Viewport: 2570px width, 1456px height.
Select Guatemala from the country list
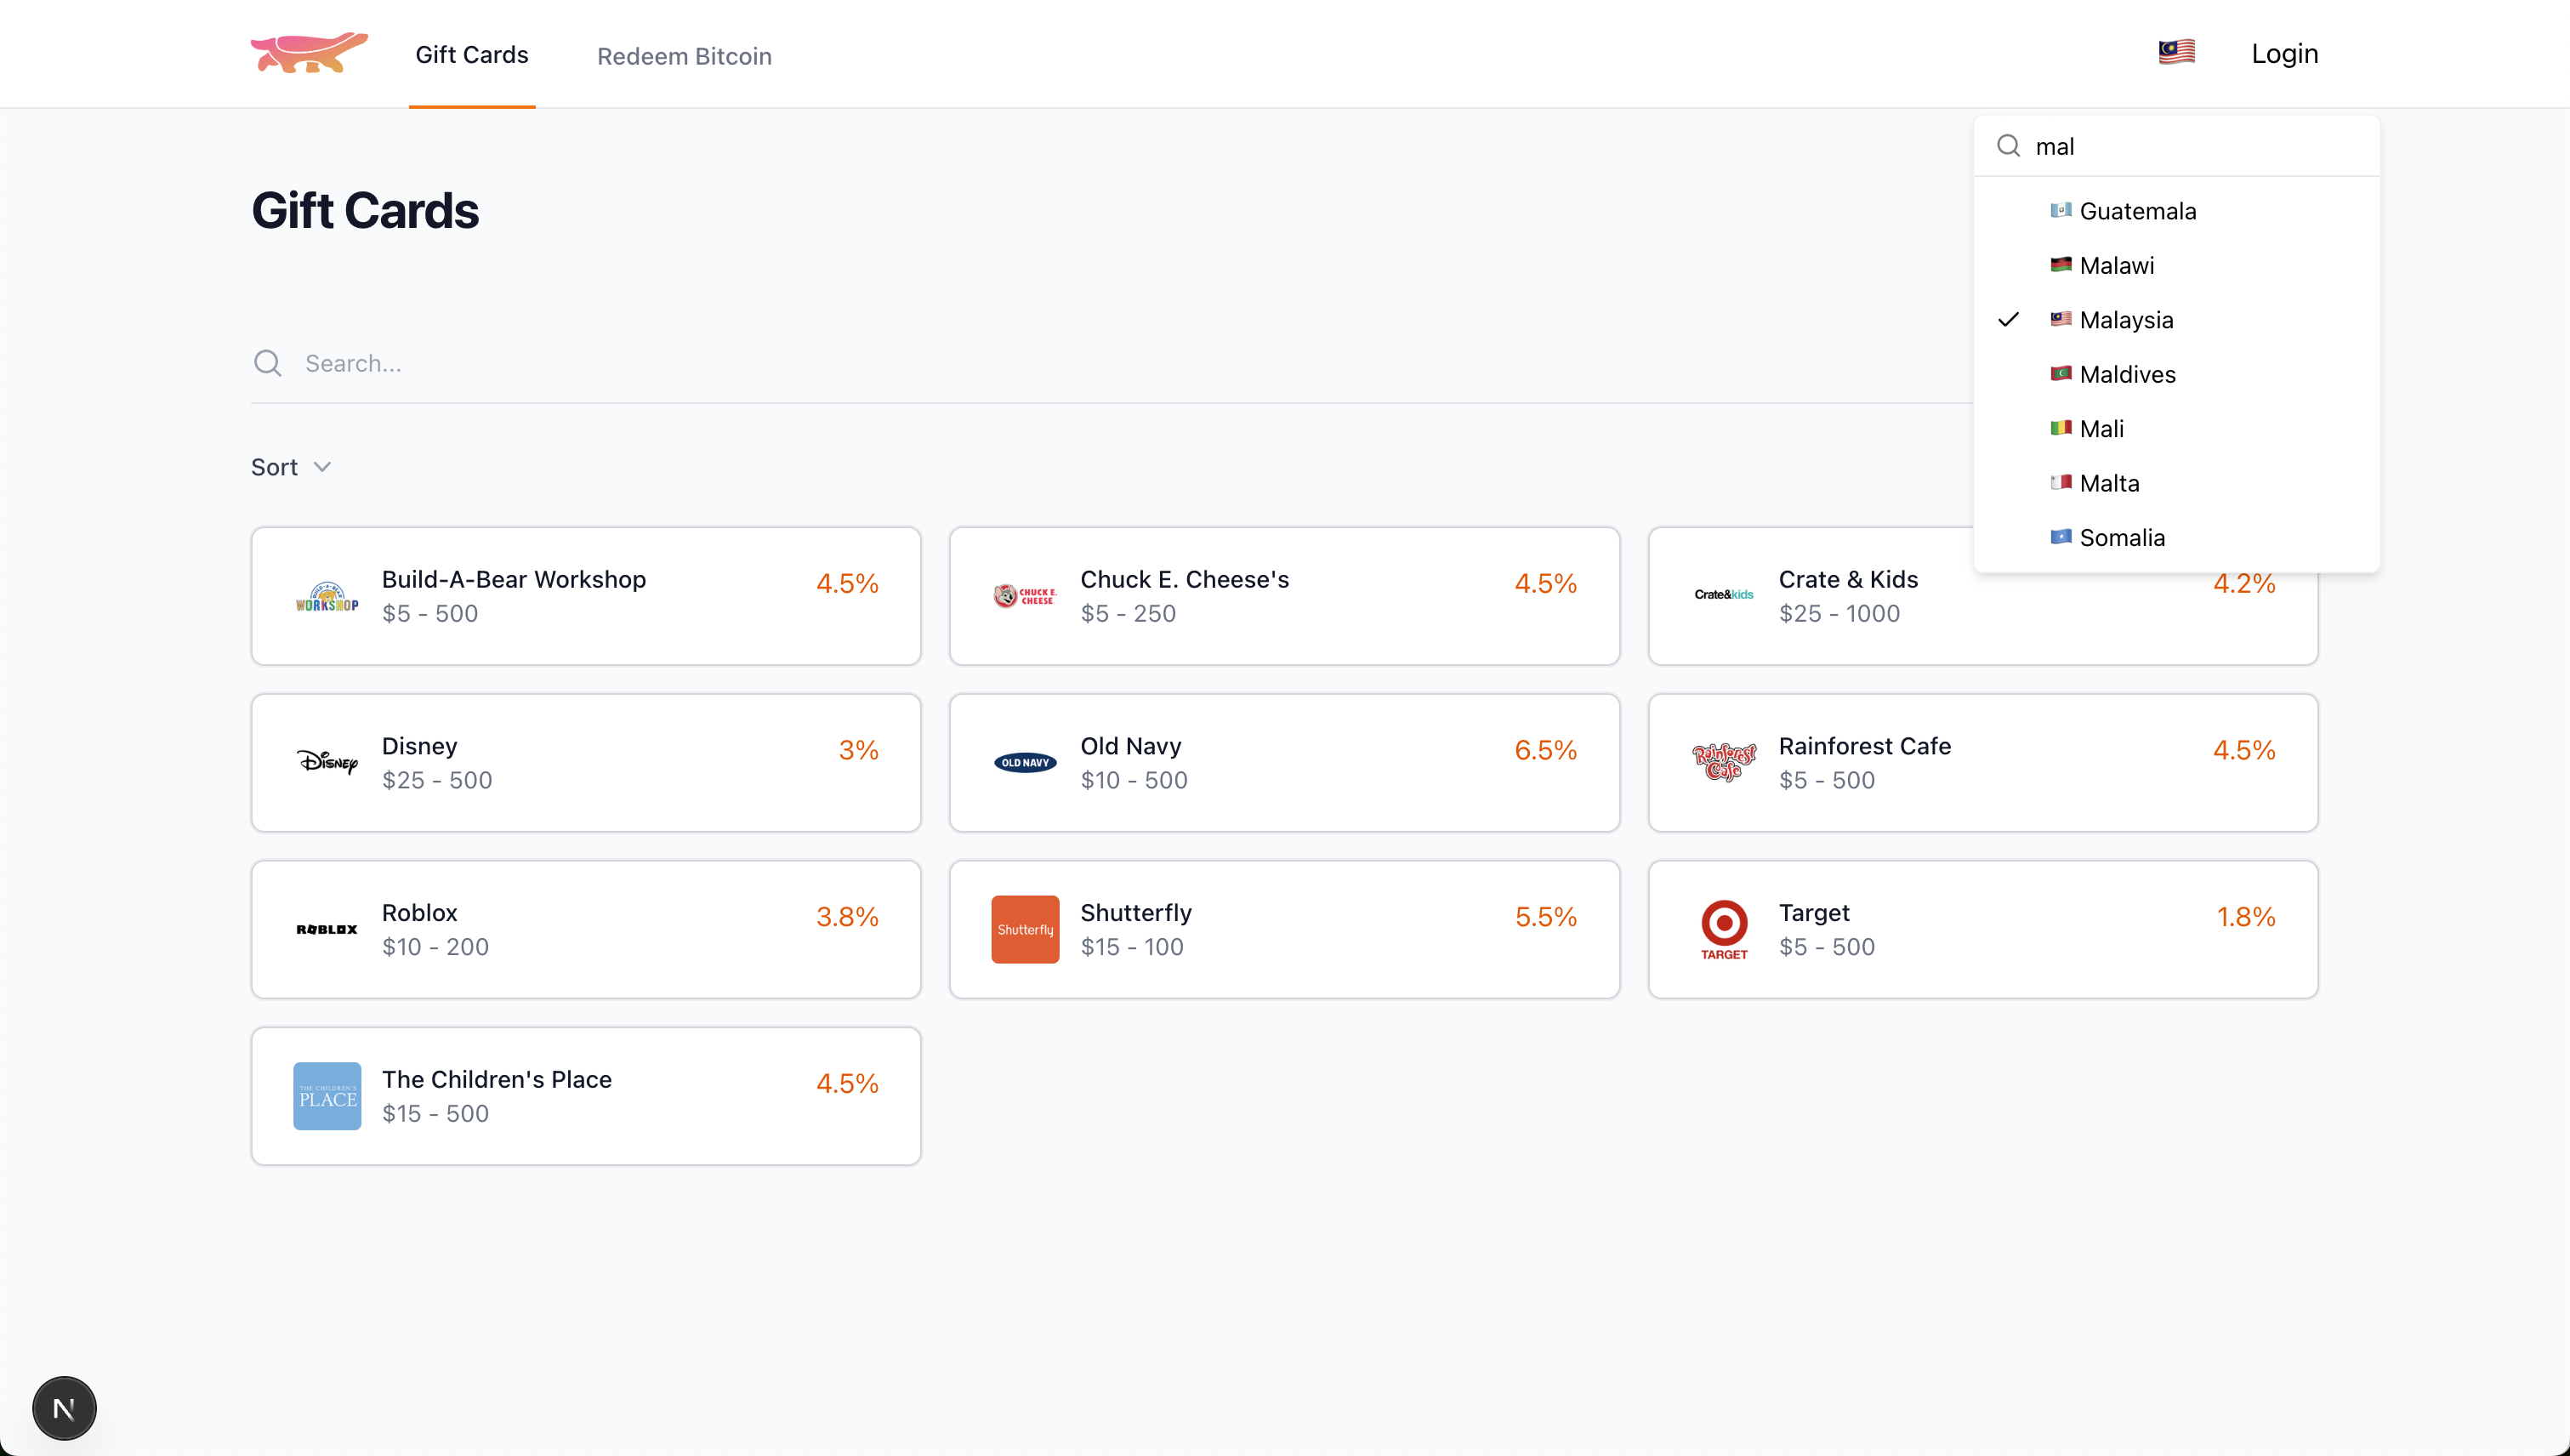pyautogui.click(x=2176, y=211)
